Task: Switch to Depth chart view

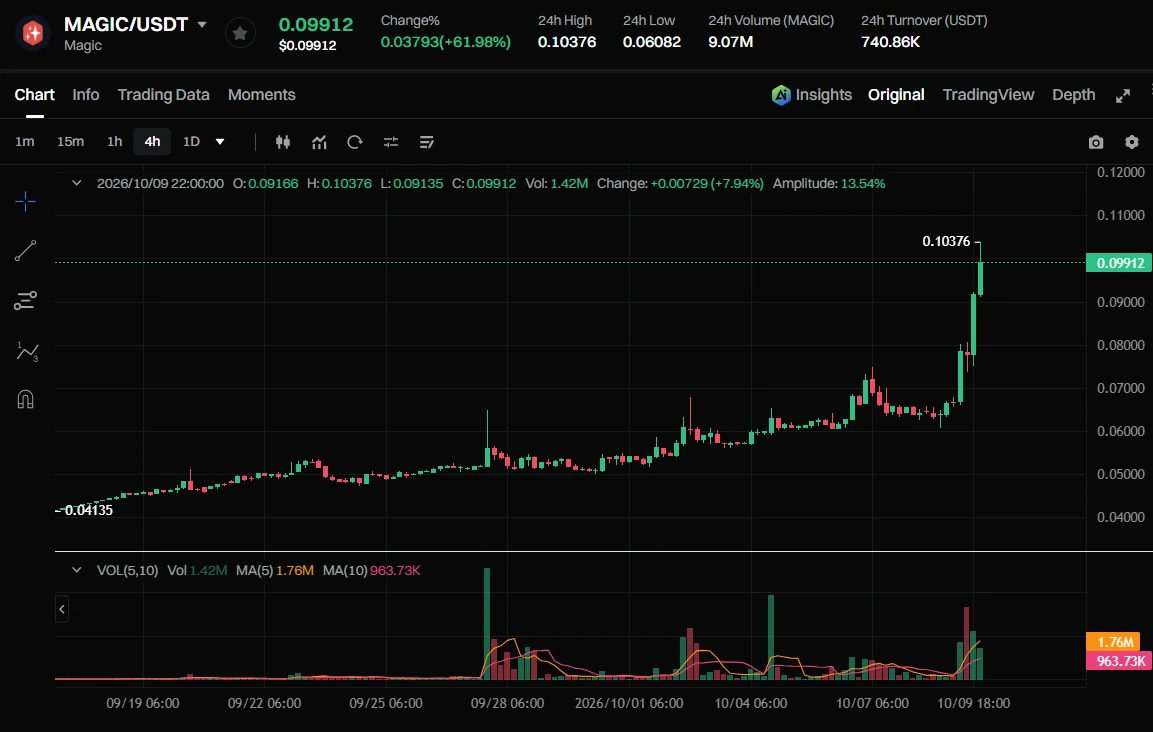Action: (x=1074, y=95)
